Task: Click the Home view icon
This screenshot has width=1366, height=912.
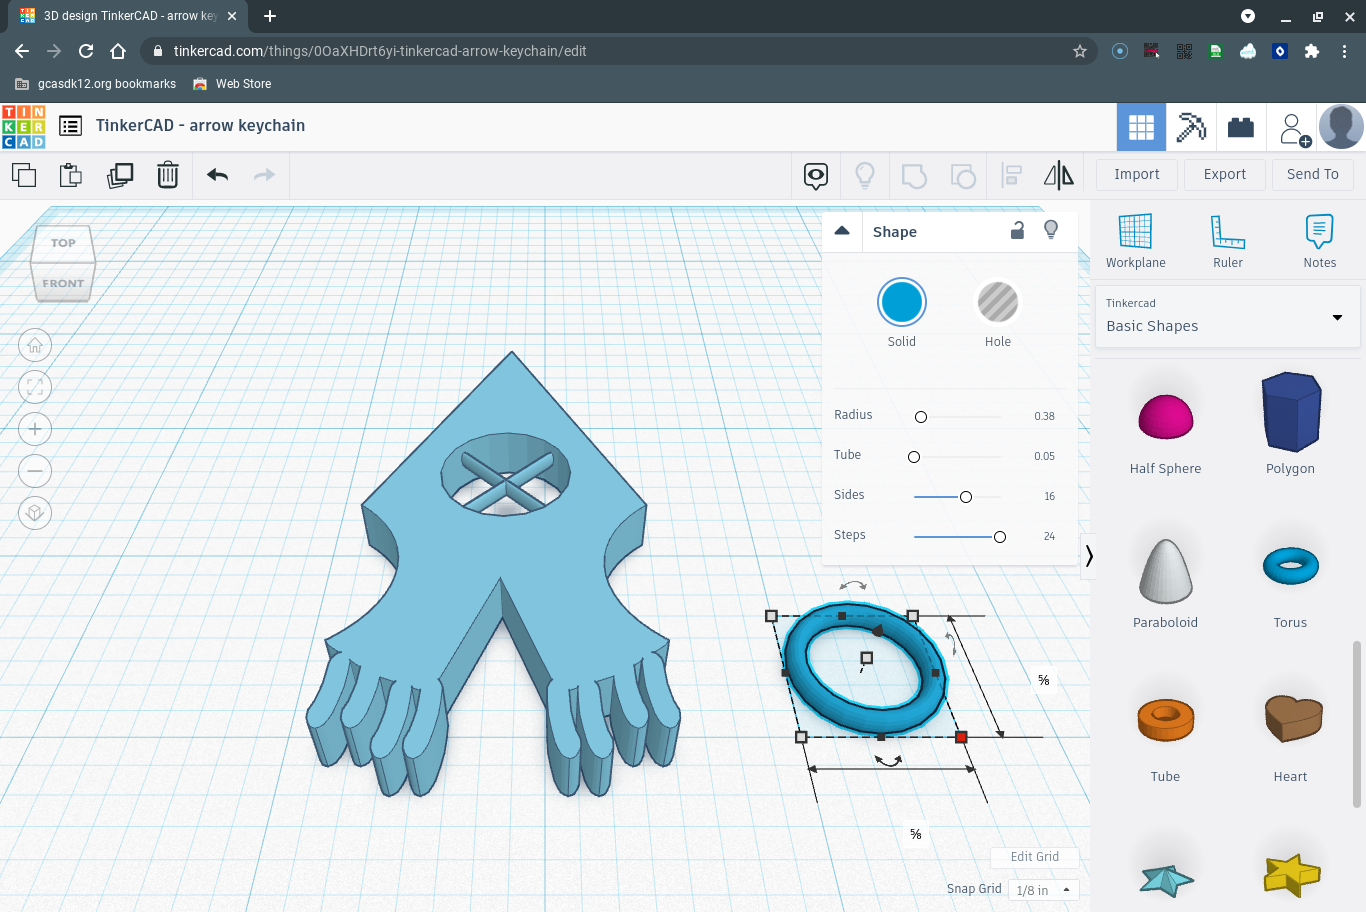Action: pyautogui.click(x=35, y=346)
